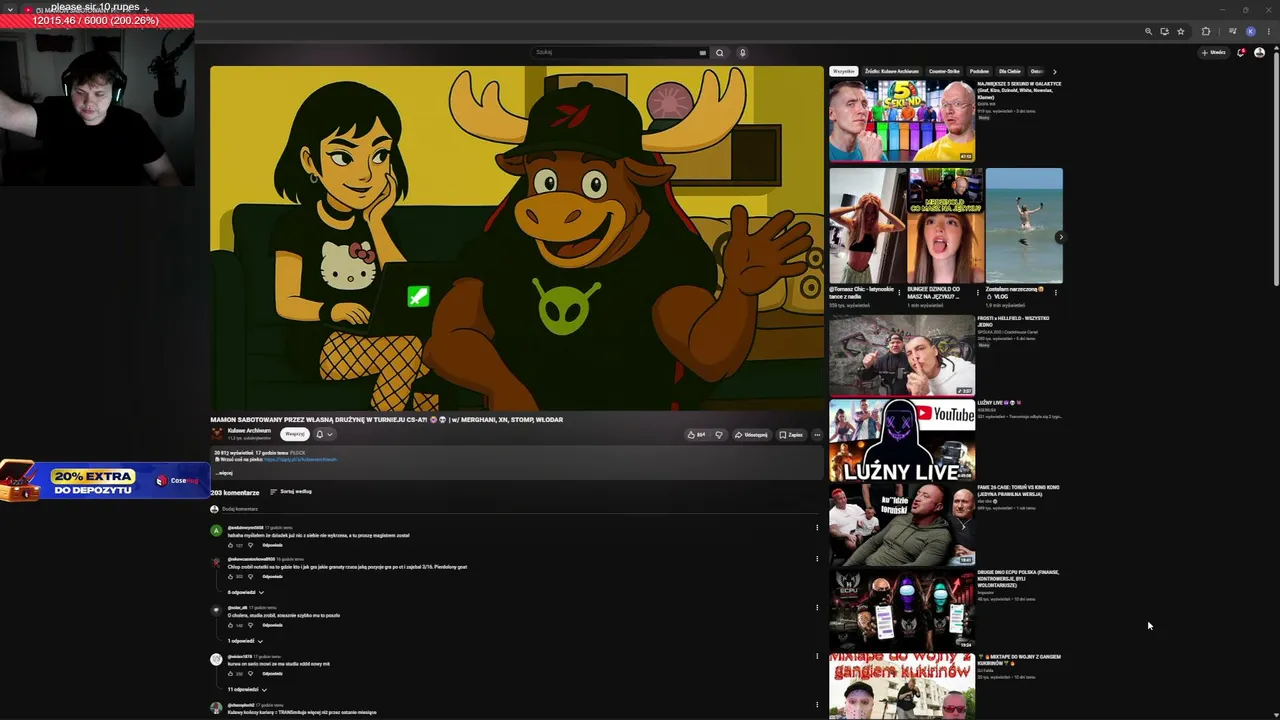Select the 'Wszystkie' filter chip
This screenshot has width=1280, height=720.
844,72
